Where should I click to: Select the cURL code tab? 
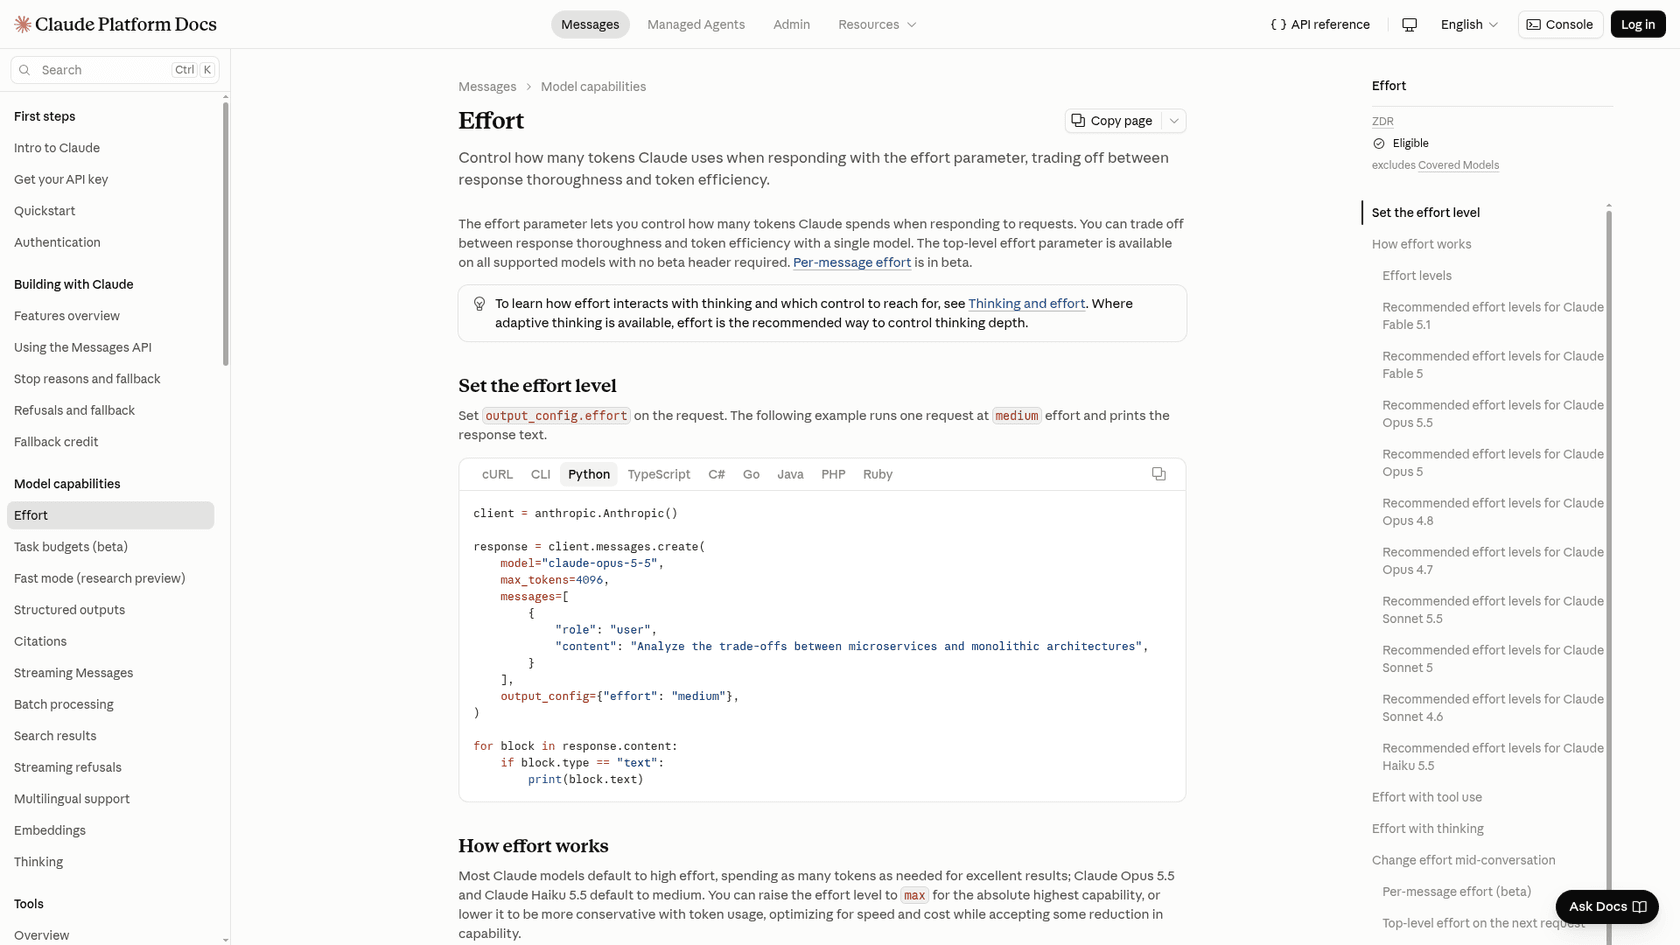[497, 474]
